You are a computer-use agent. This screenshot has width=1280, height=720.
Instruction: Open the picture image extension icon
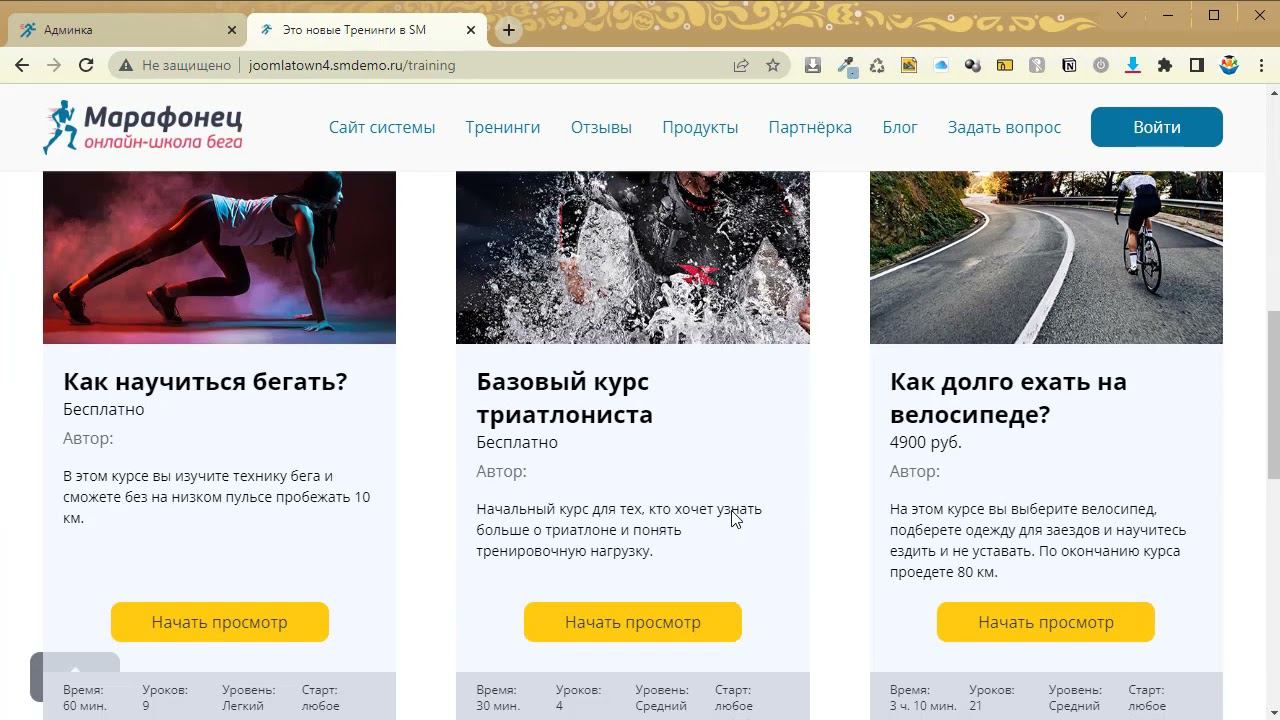909,65
